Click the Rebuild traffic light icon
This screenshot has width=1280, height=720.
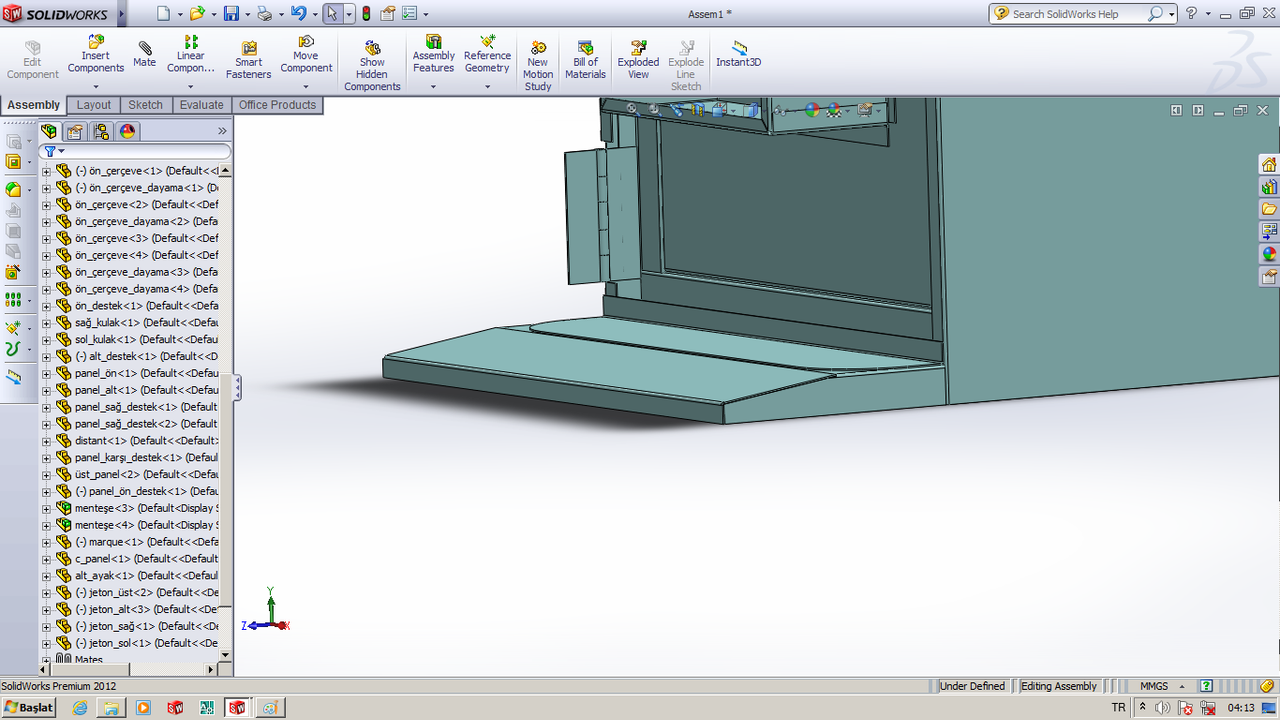(366, 14)
